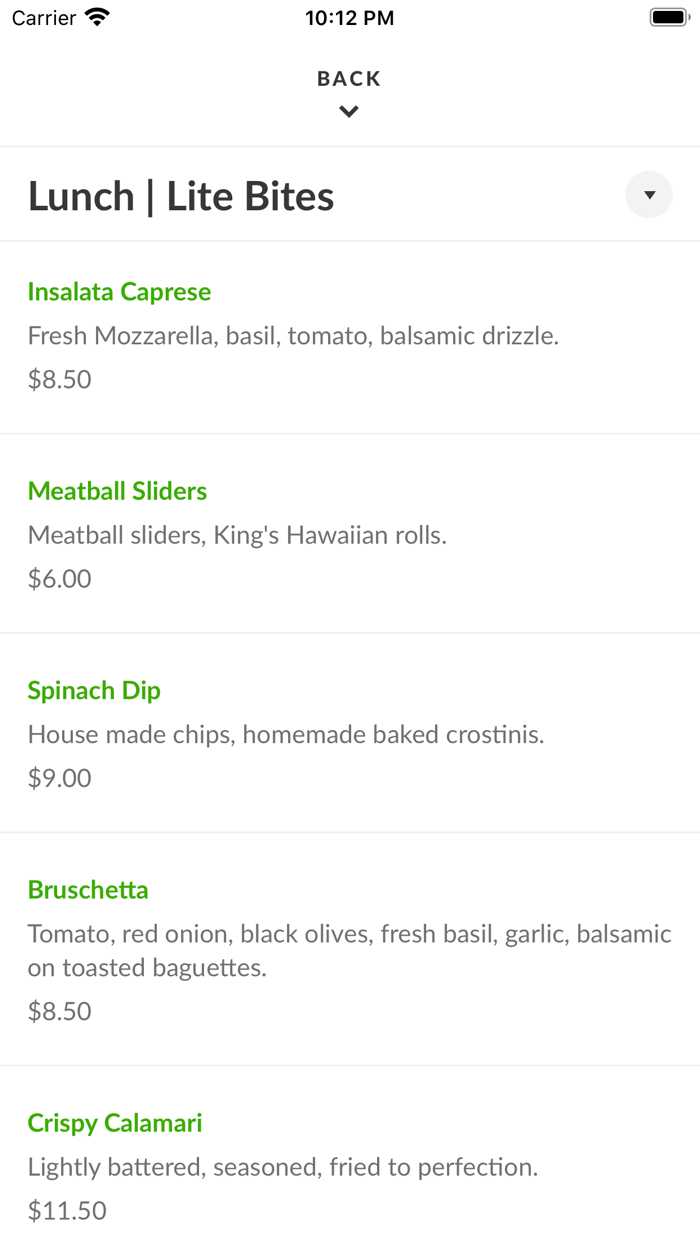700x1244 pixels.
Task: Tap the $9.00 Spinach Dip price
Action: tap(60, 778)
